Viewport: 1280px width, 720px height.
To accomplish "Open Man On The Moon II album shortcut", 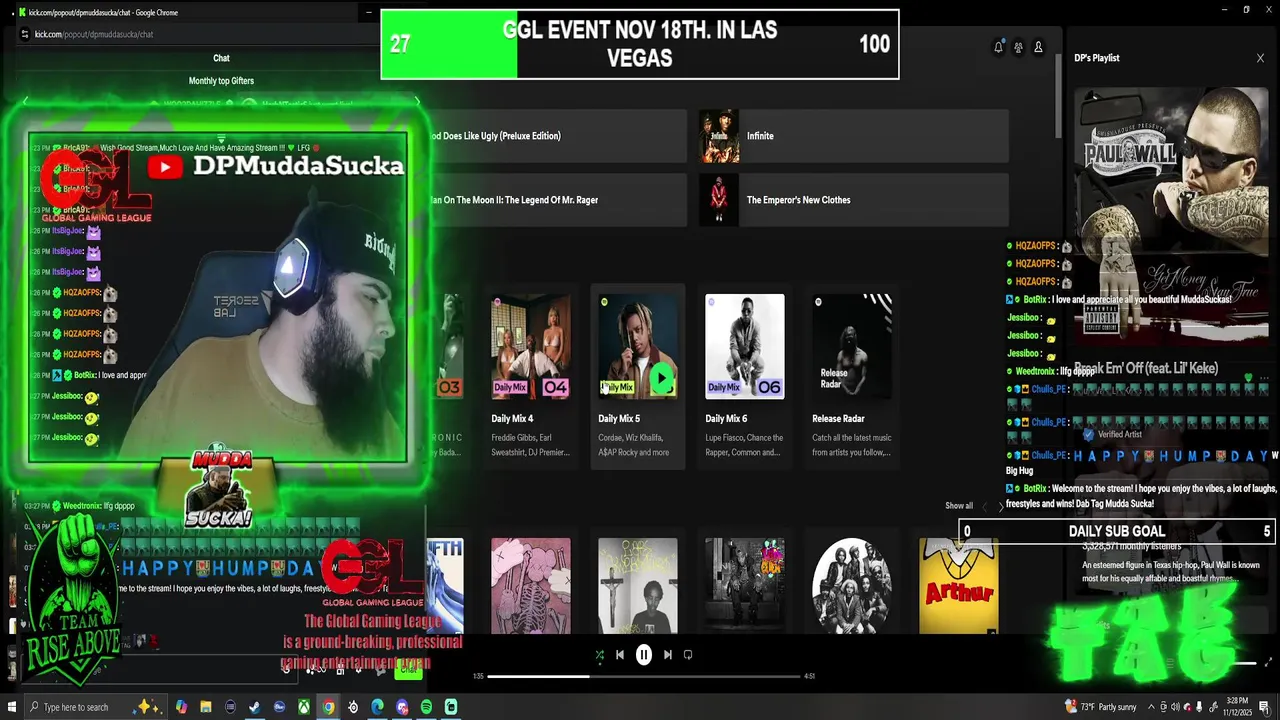I will click(557, 200).
